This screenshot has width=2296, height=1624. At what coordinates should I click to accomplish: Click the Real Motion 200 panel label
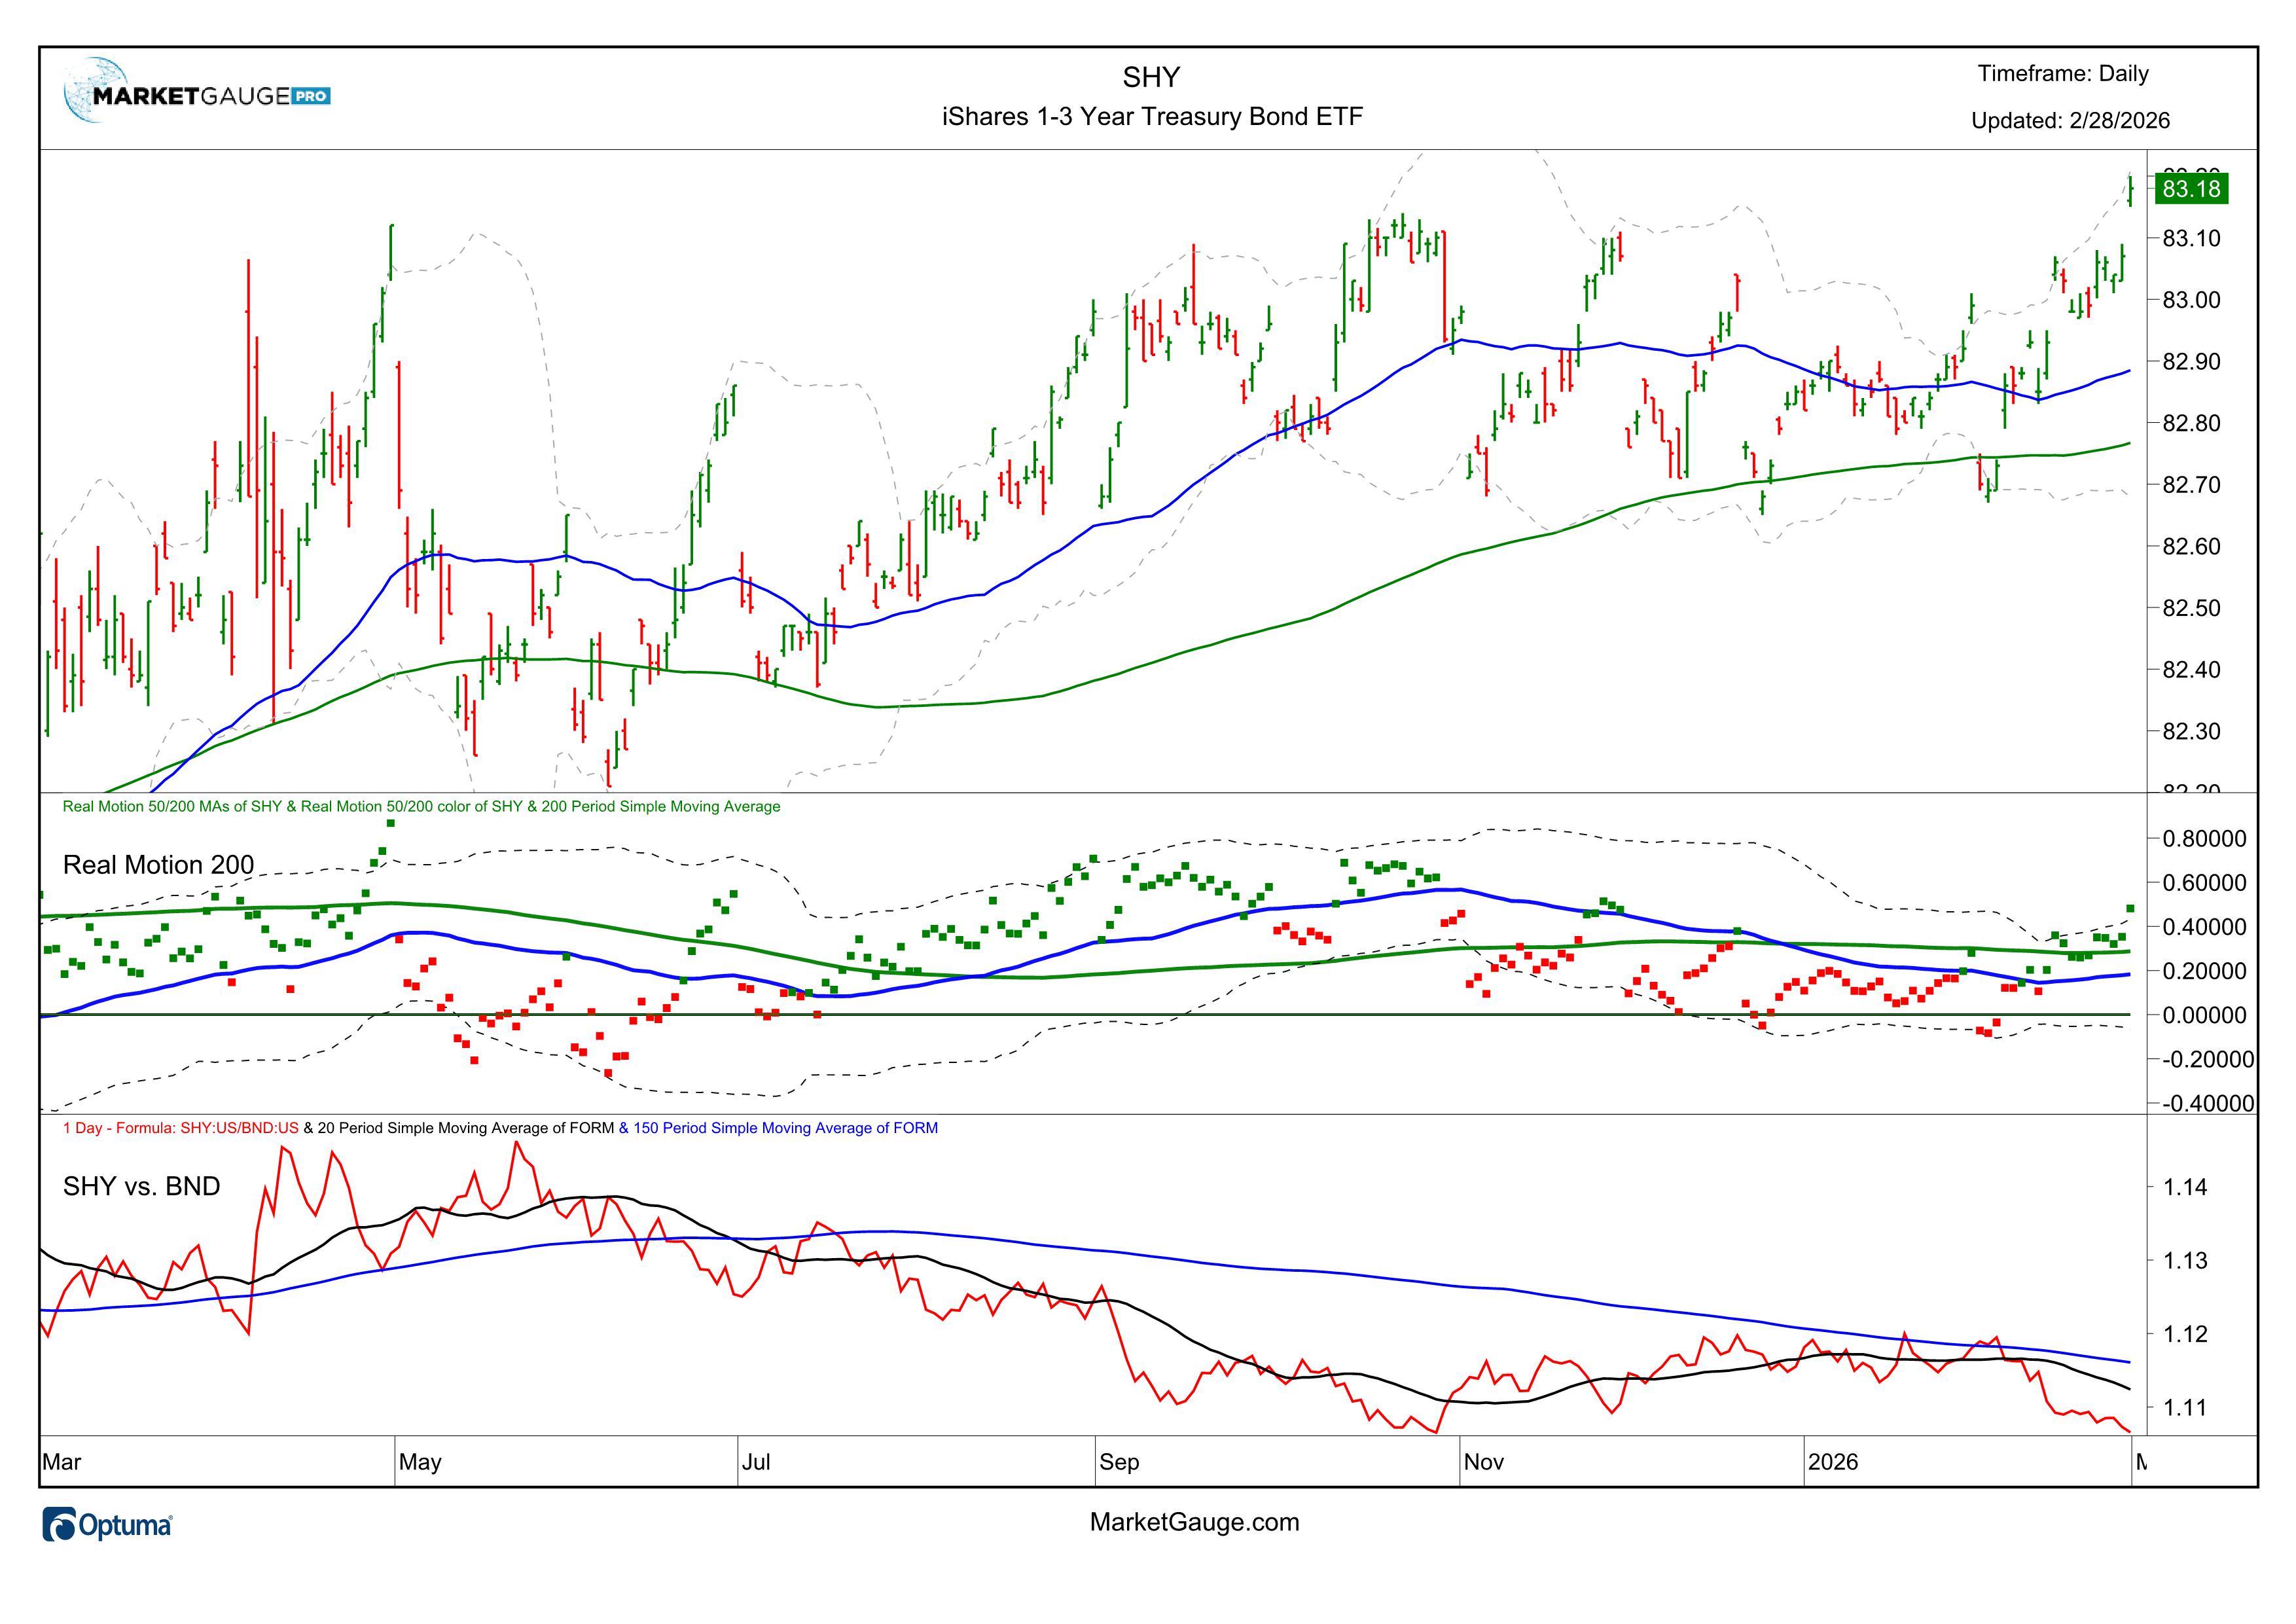pos(158,865)
